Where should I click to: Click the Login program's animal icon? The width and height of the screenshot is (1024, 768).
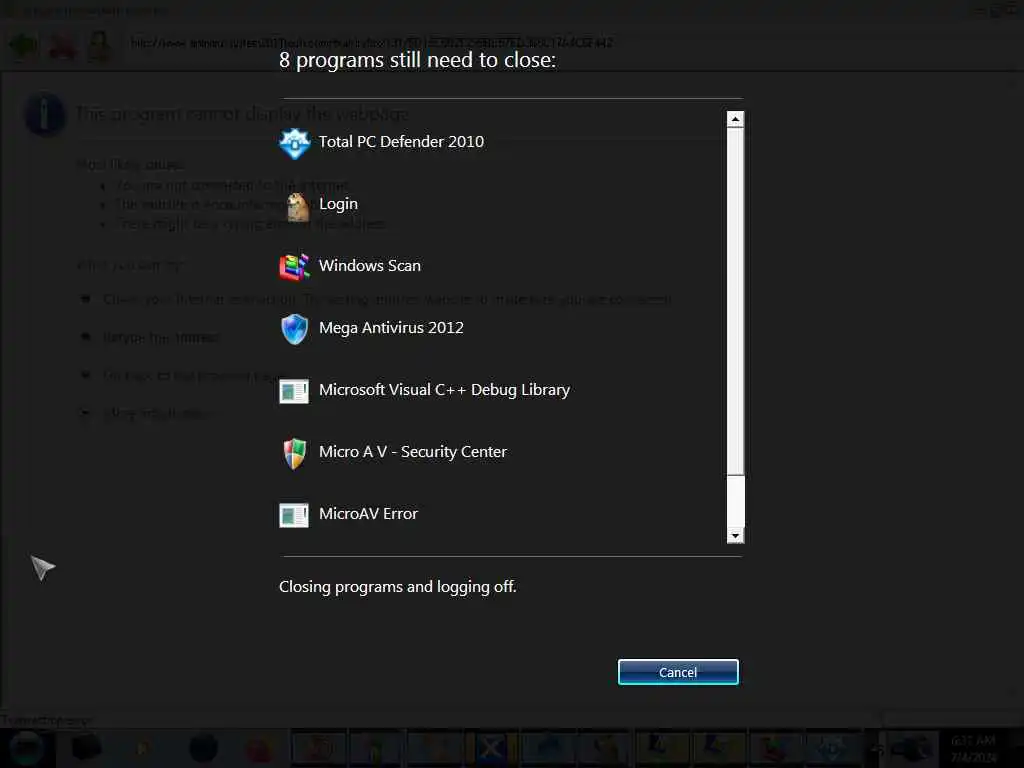pyautogui.click(x=298, y=206)
